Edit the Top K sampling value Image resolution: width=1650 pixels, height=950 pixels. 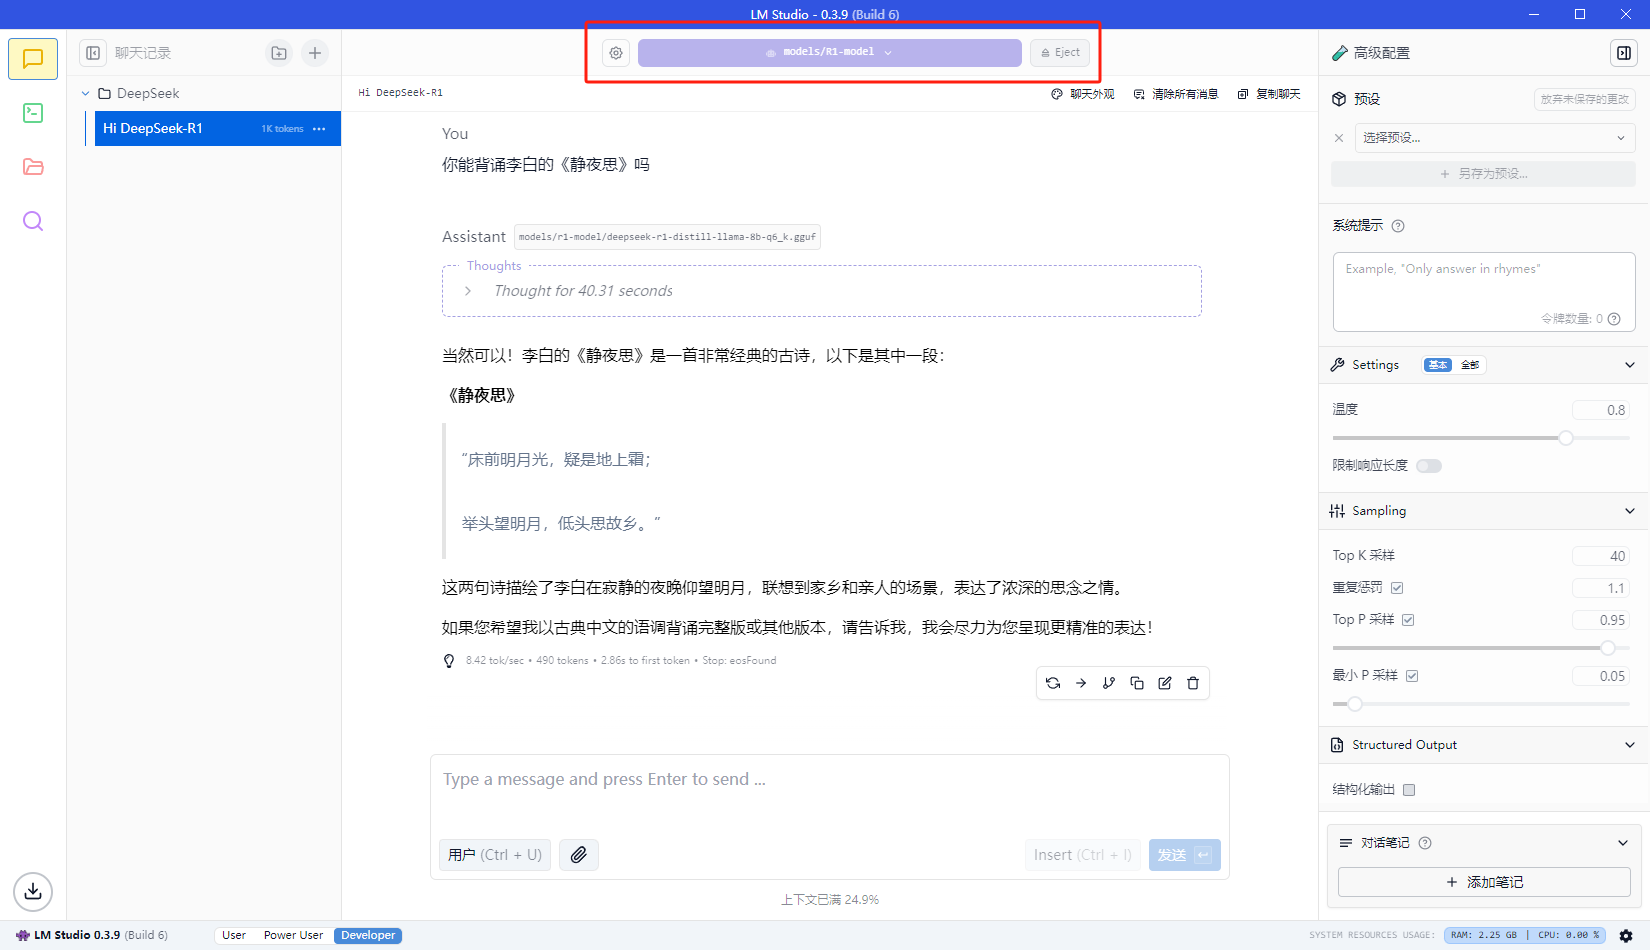coord(1601,556)
